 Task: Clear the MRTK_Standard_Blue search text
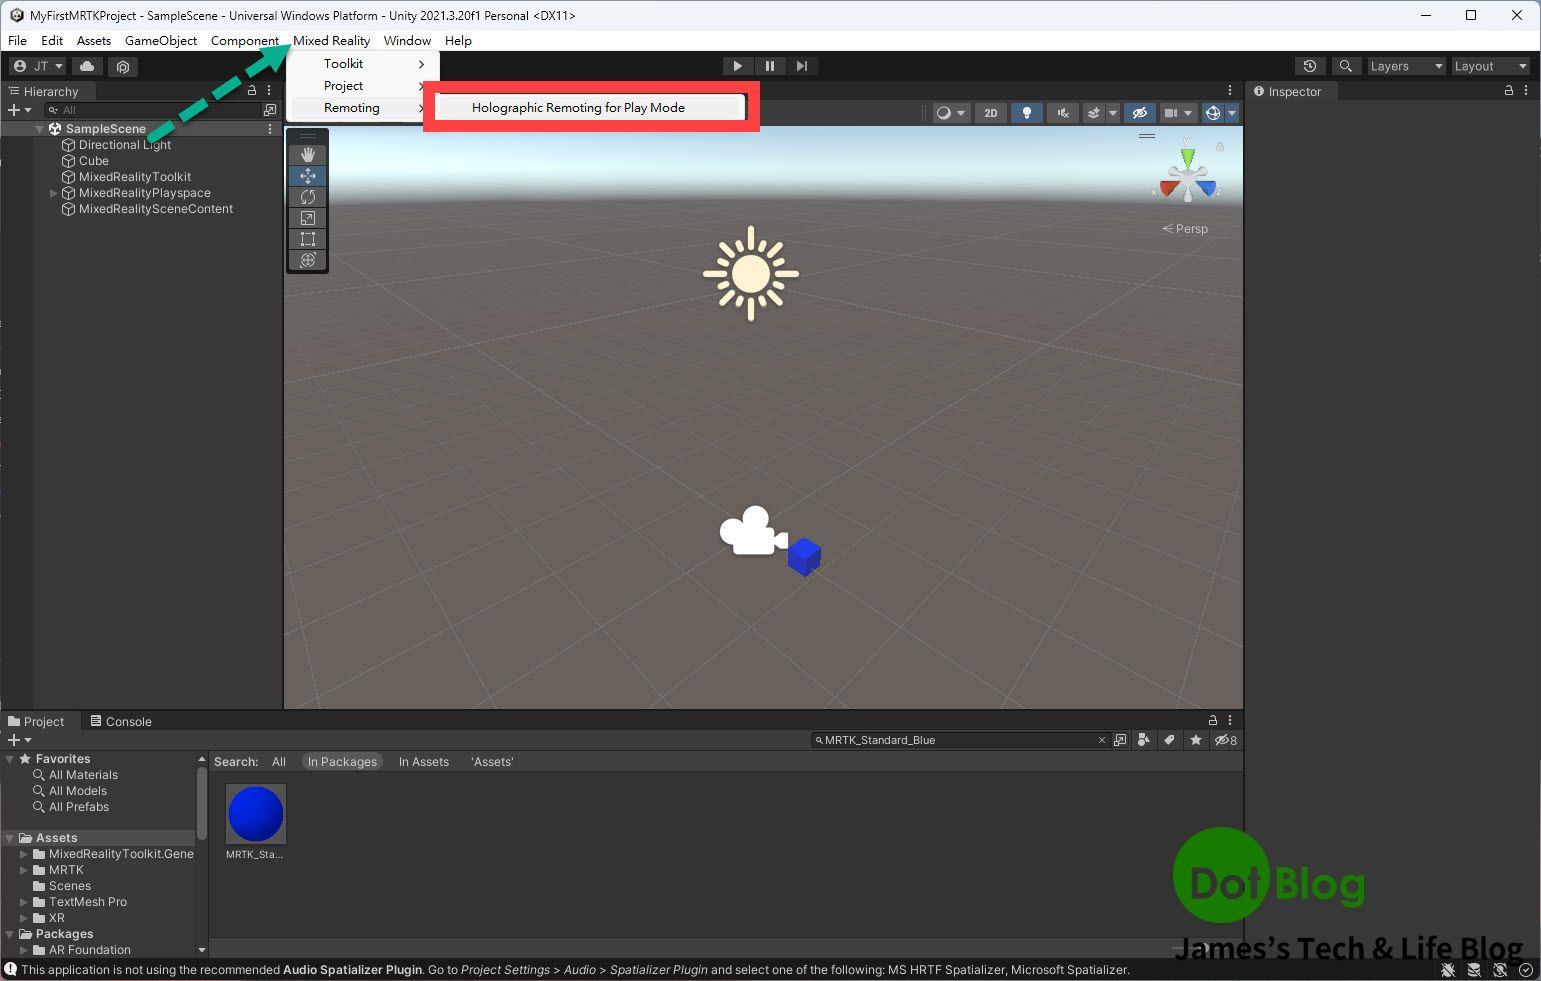(x=1102, y=740)
